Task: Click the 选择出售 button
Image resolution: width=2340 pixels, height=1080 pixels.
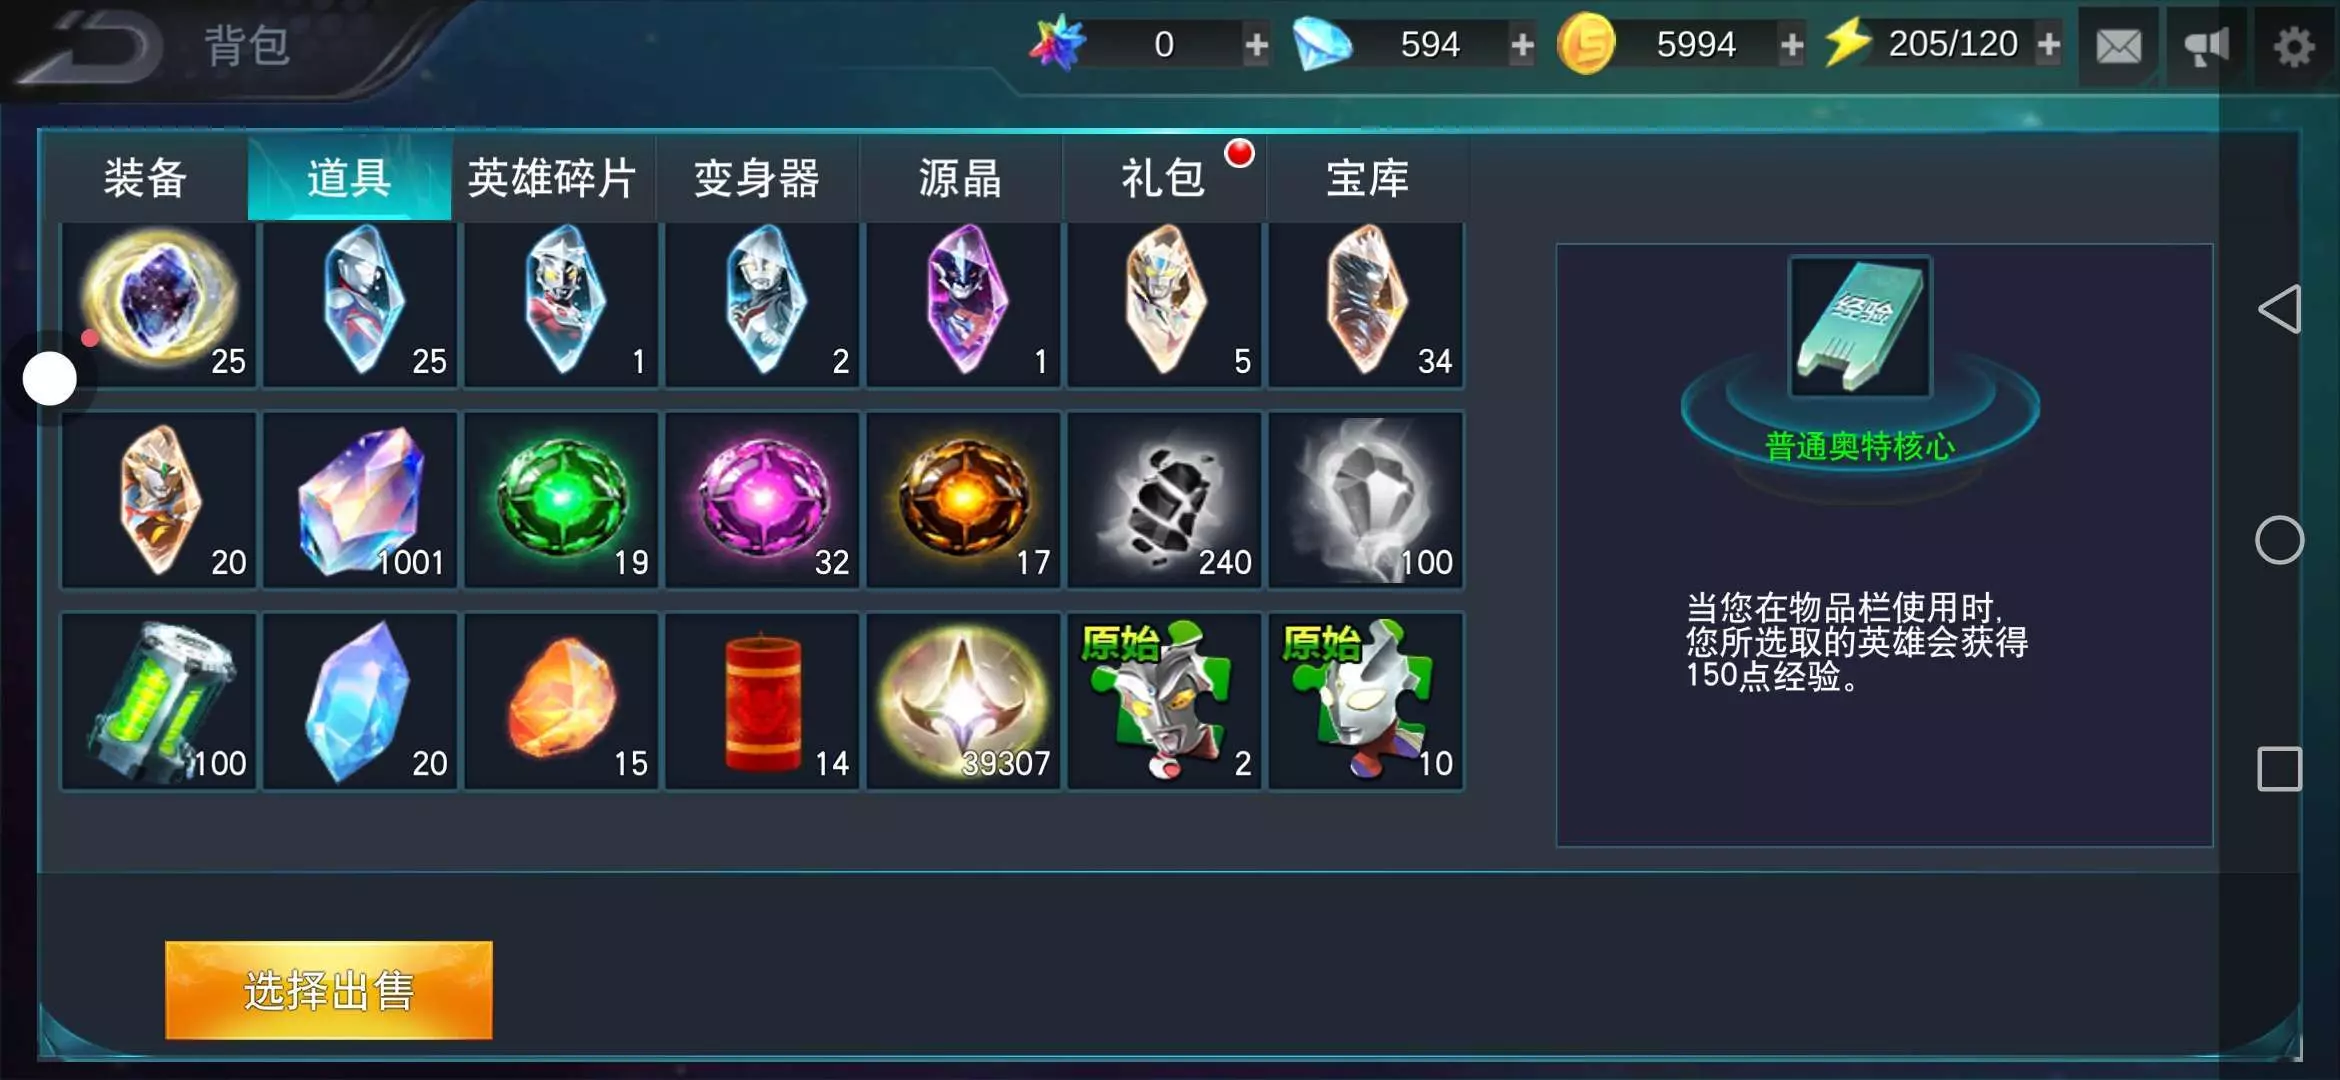Action: pyautogui.click(x=329, y=990)
